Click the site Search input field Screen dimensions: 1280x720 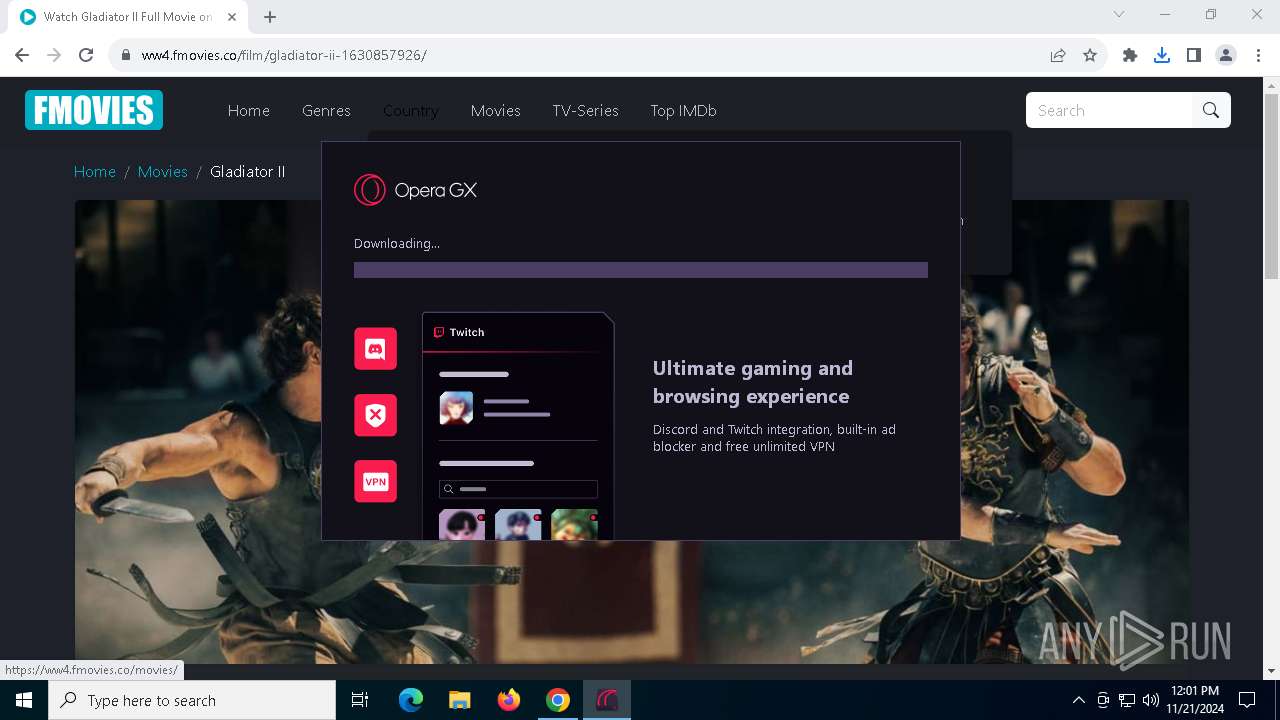(x=1109, y=110)
